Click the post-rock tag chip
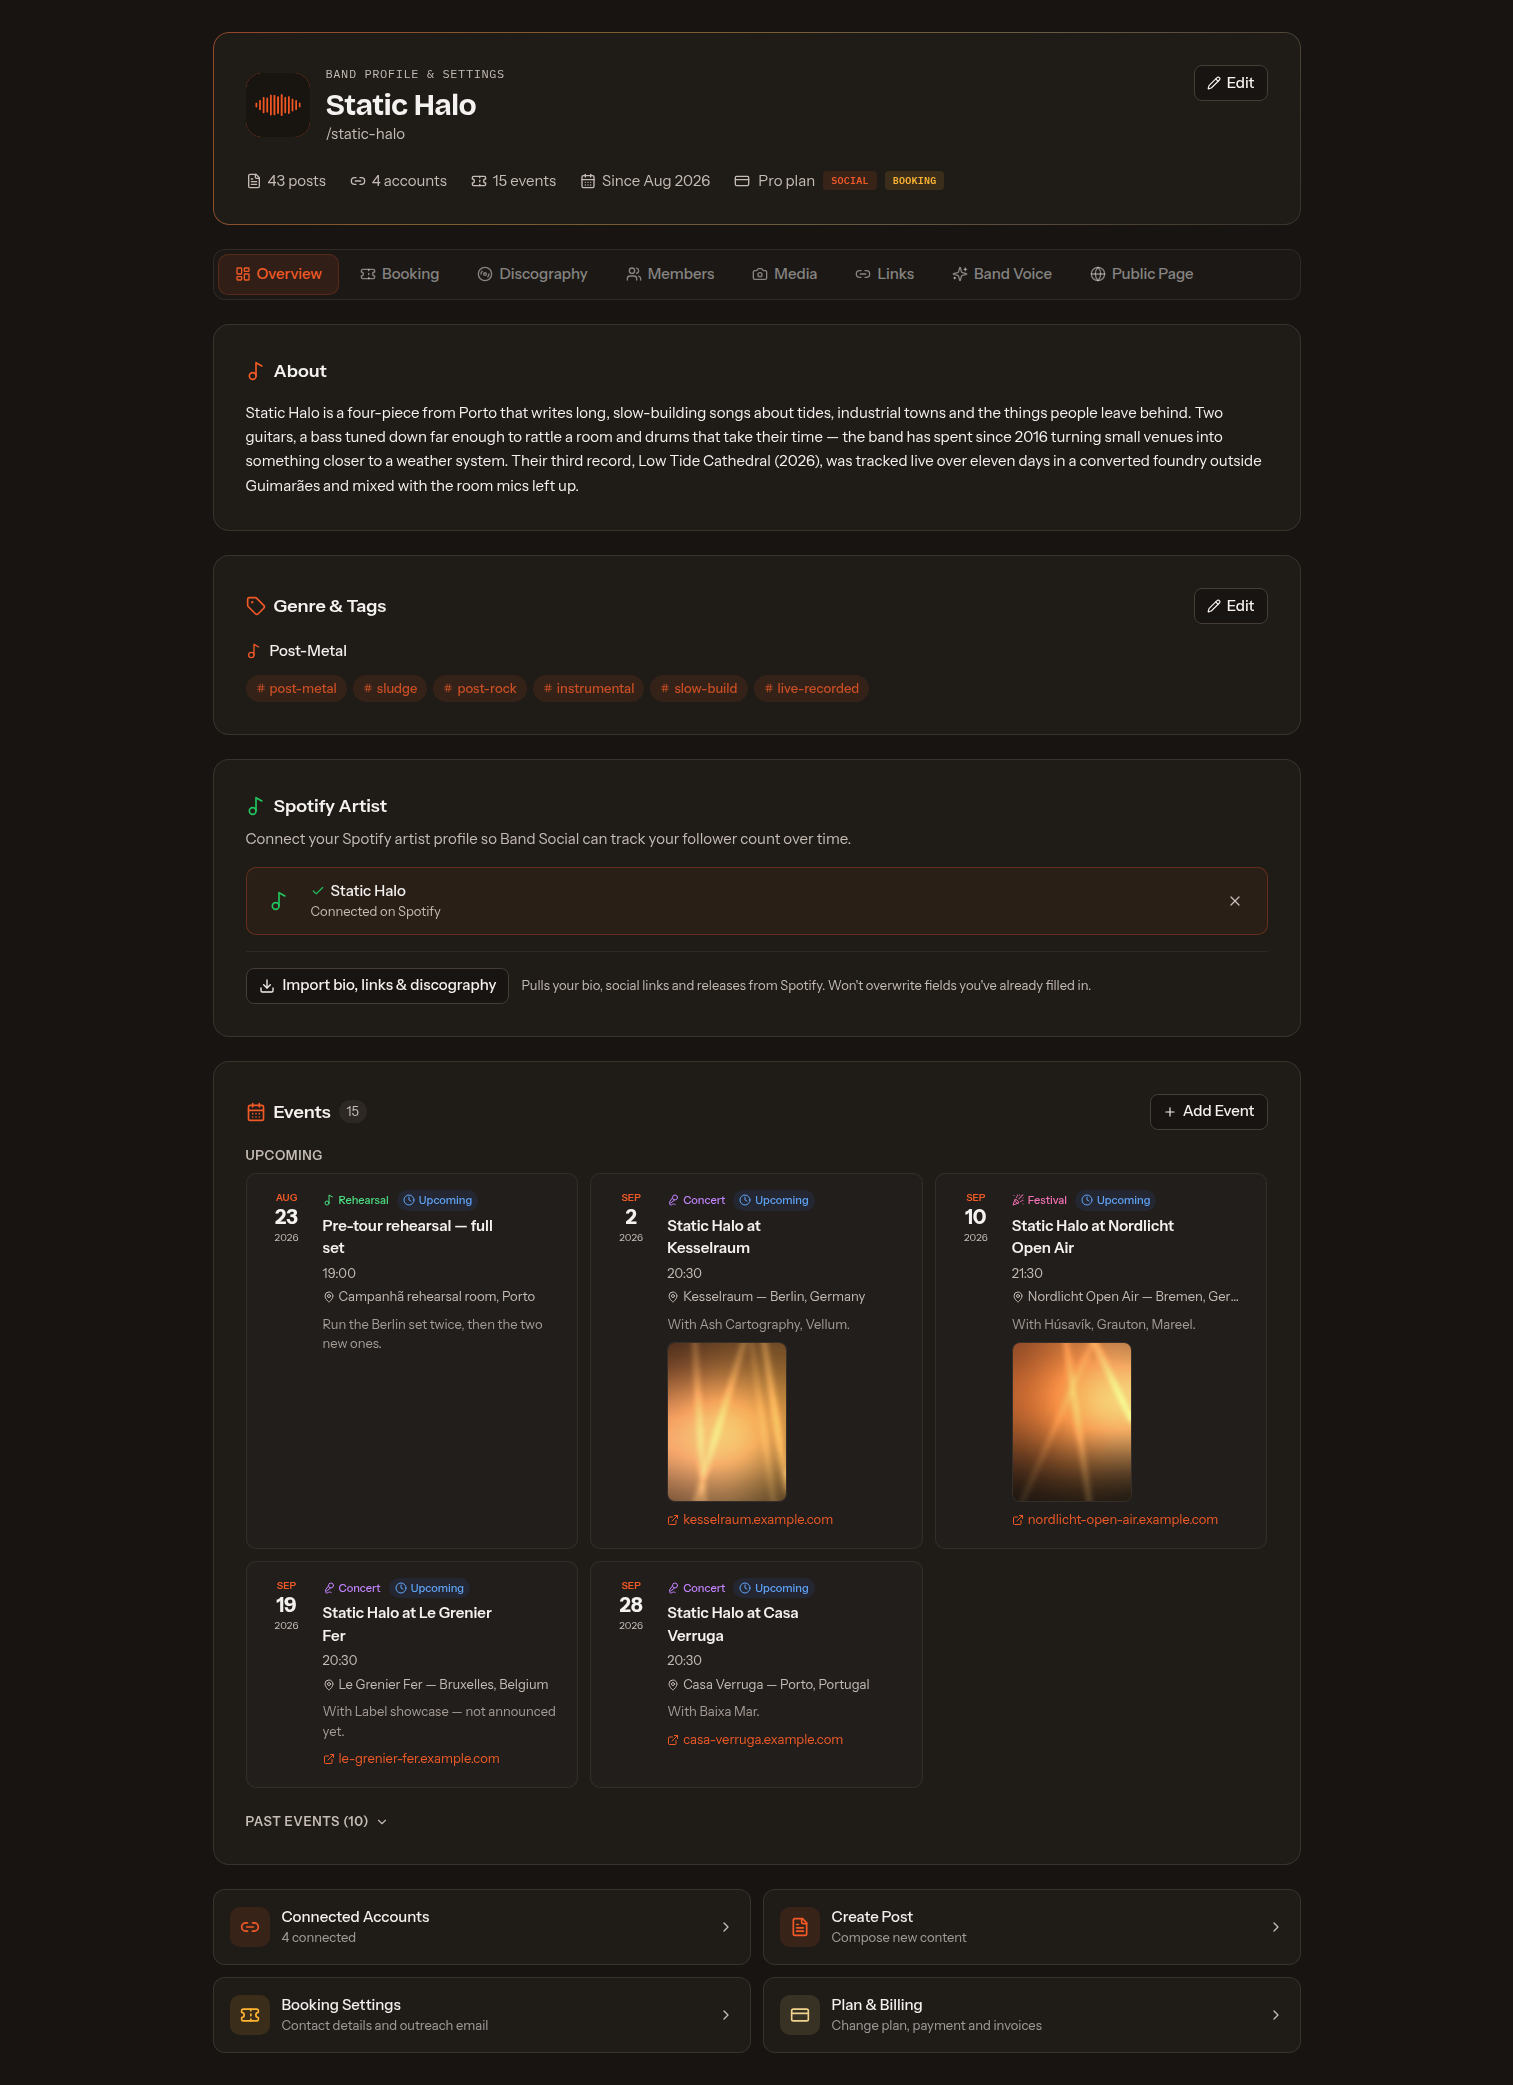 pos(480,689)
